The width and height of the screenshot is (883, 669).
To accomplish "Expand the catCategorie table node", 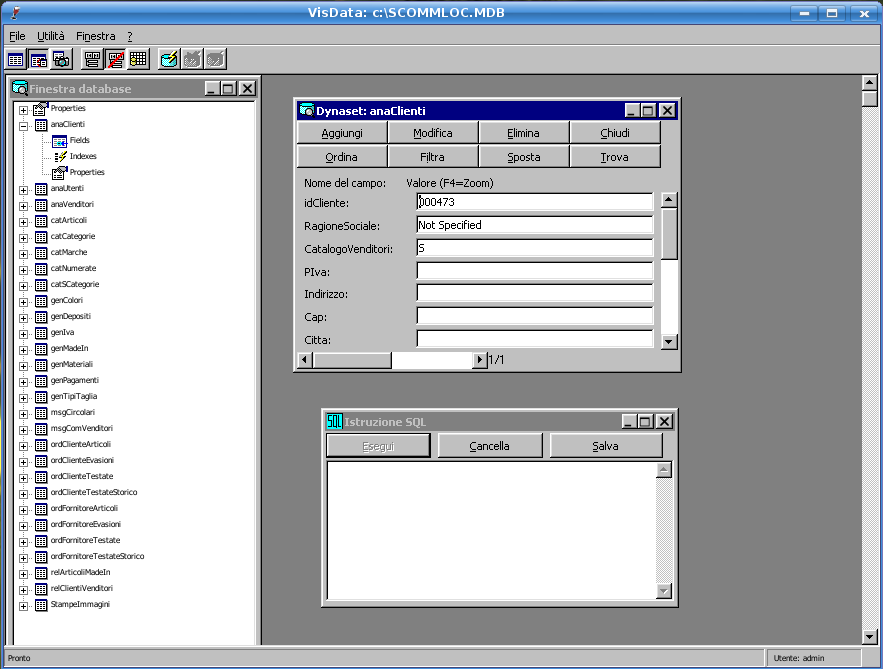I will click(x=23, y=238).
